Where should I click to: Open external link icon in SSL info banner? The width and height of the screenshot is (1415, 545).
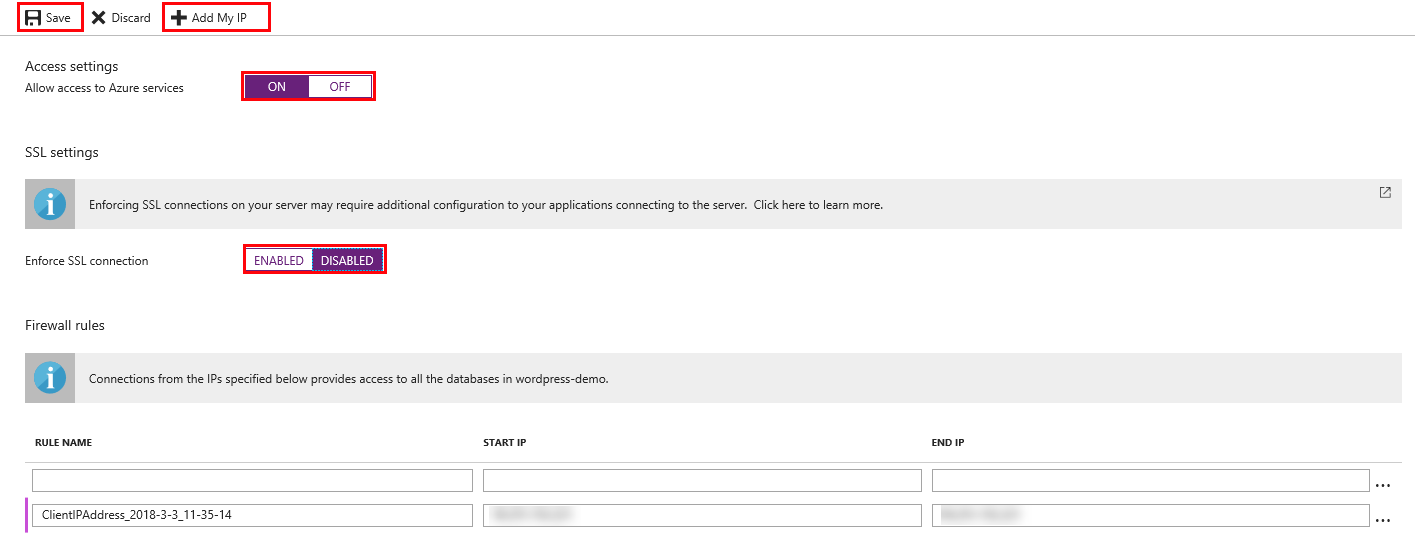click(1385, 193)
